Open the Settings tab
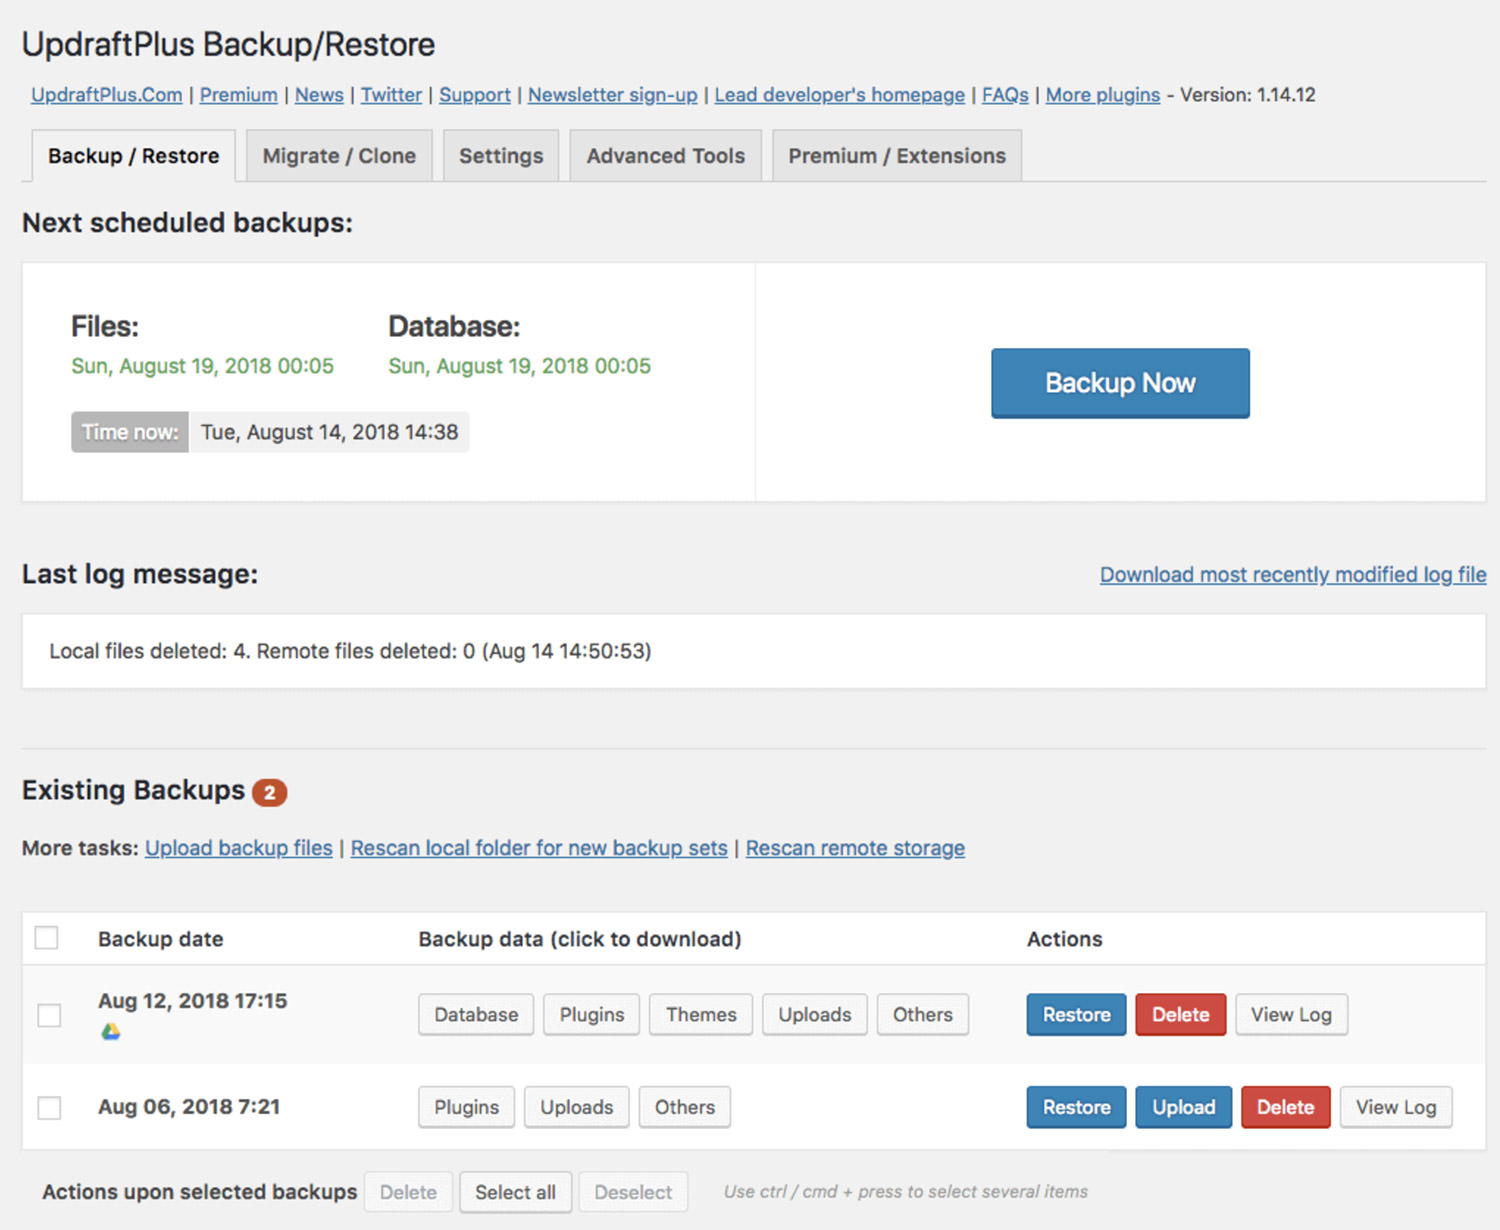 tap(501, 156)
